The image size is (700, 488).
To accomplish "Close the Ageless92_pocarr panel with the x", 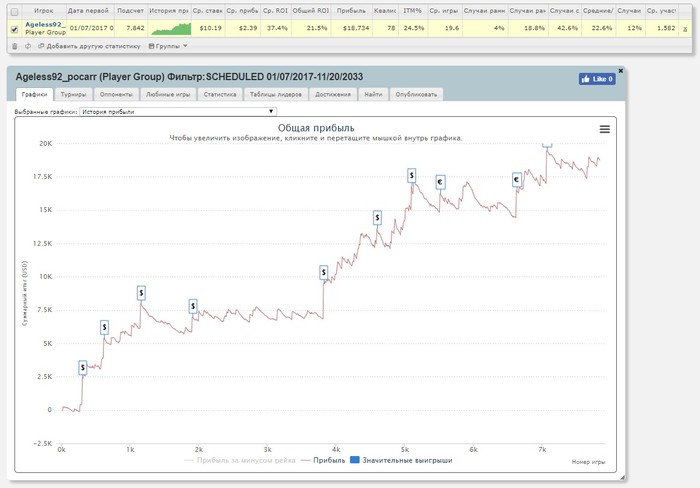I will (621, 71).
